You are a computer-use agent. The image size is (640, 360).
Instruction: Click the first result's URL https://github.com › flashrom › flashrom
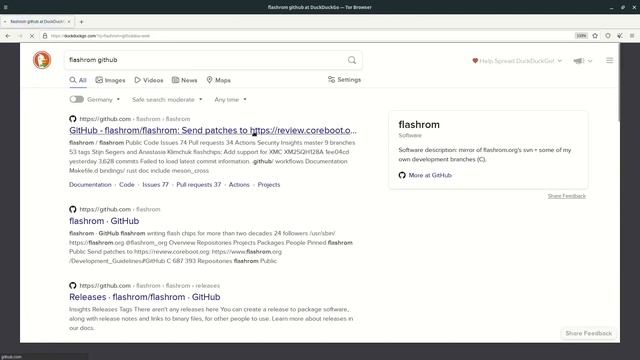point(135,119)
